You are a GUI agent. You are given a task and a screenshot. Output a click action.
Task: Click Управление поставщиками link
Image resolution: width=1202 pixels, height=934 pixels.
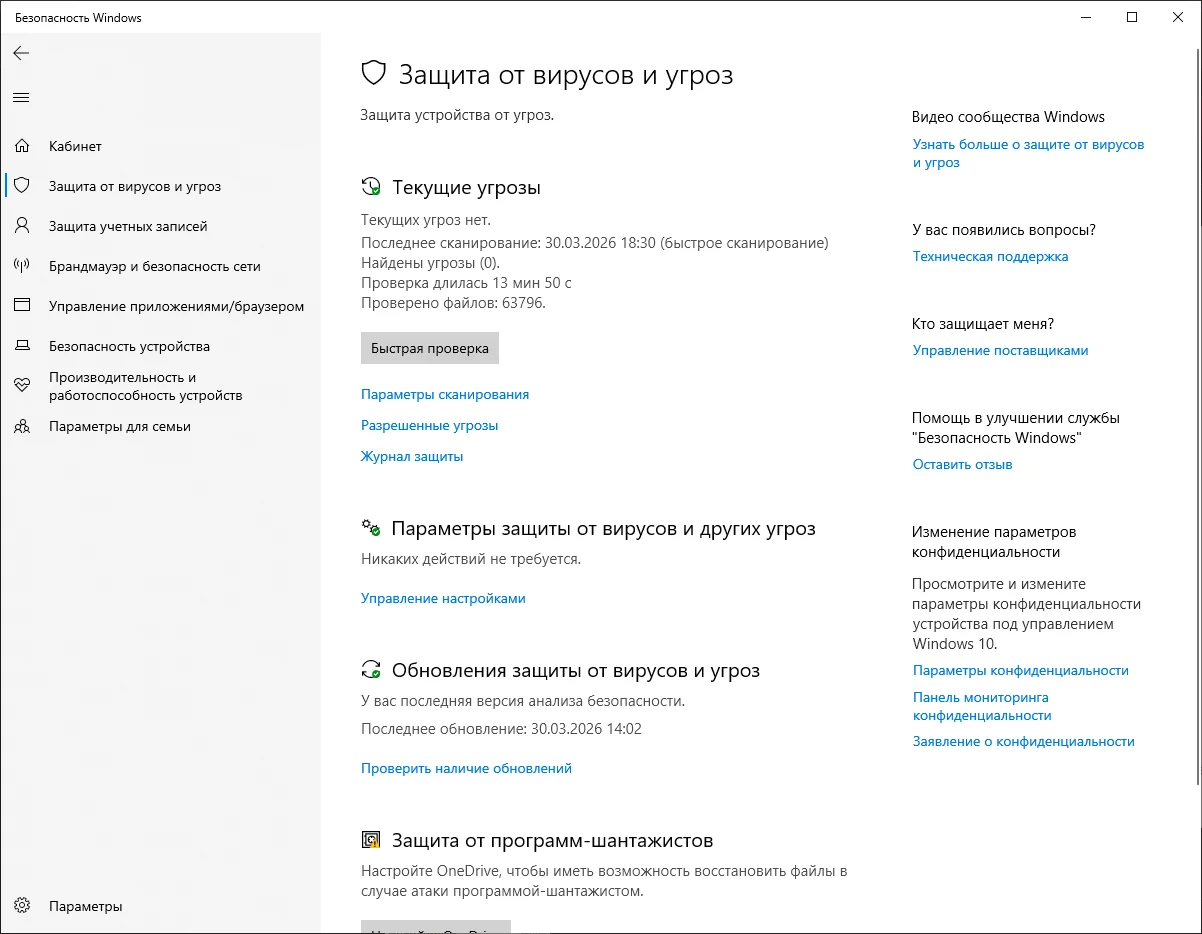pyautogui.click(x=1000, y=350)
